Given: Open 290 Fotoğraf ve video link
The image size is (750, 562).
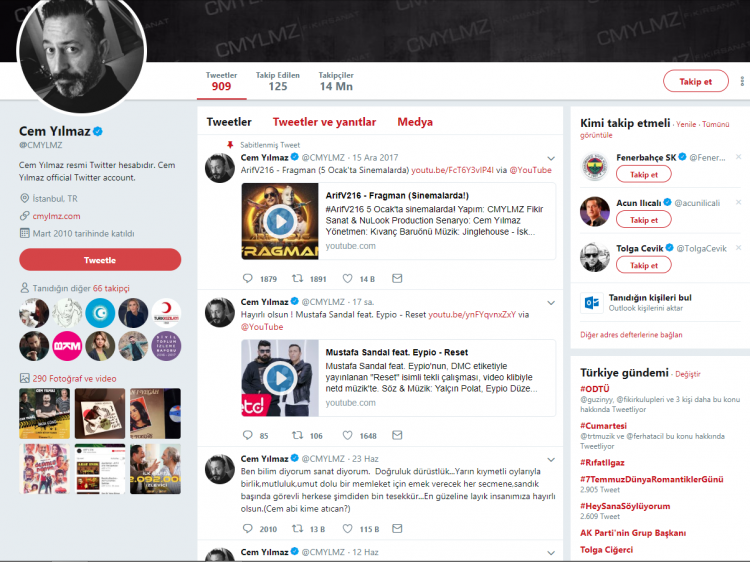Looking at the screenshot, I should pyautogui.click(x=74, y=378).
